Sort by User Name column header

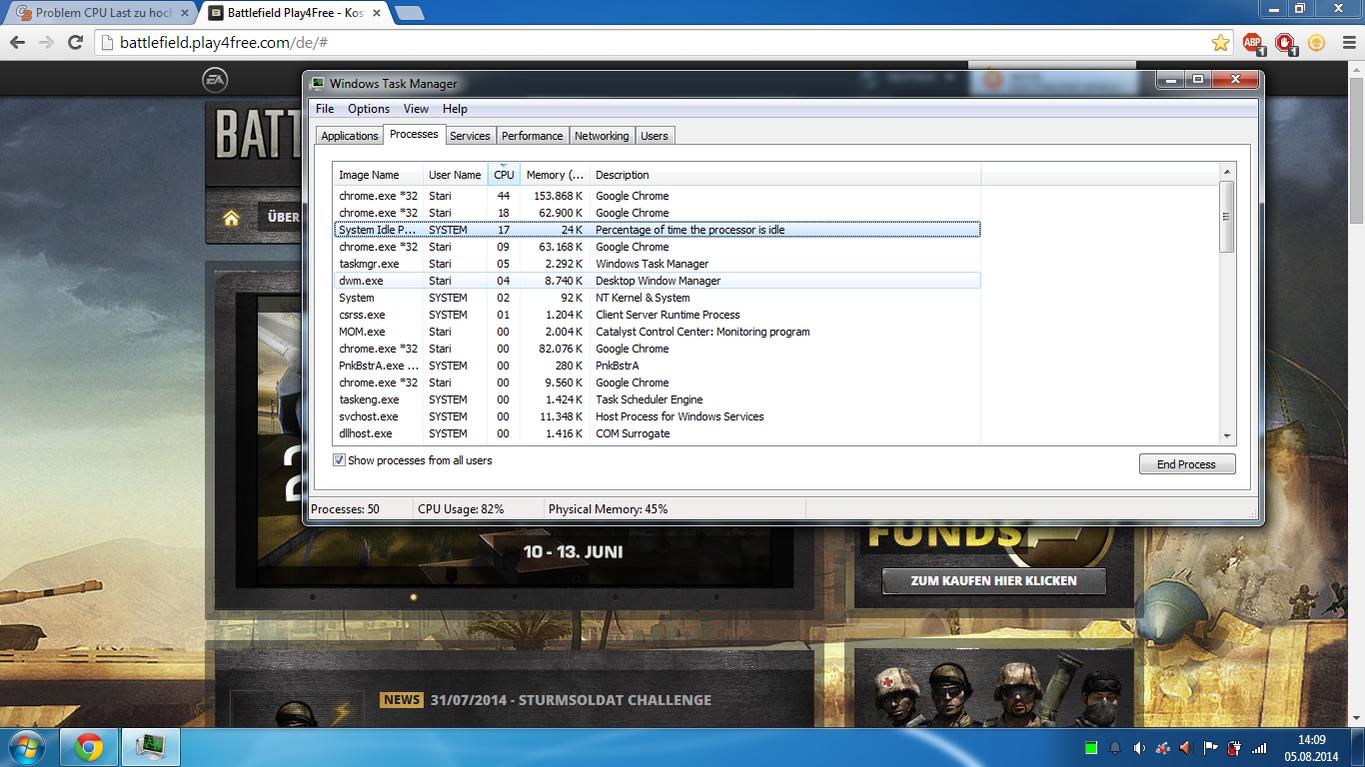pyautogui.click(x=455, y=174)
